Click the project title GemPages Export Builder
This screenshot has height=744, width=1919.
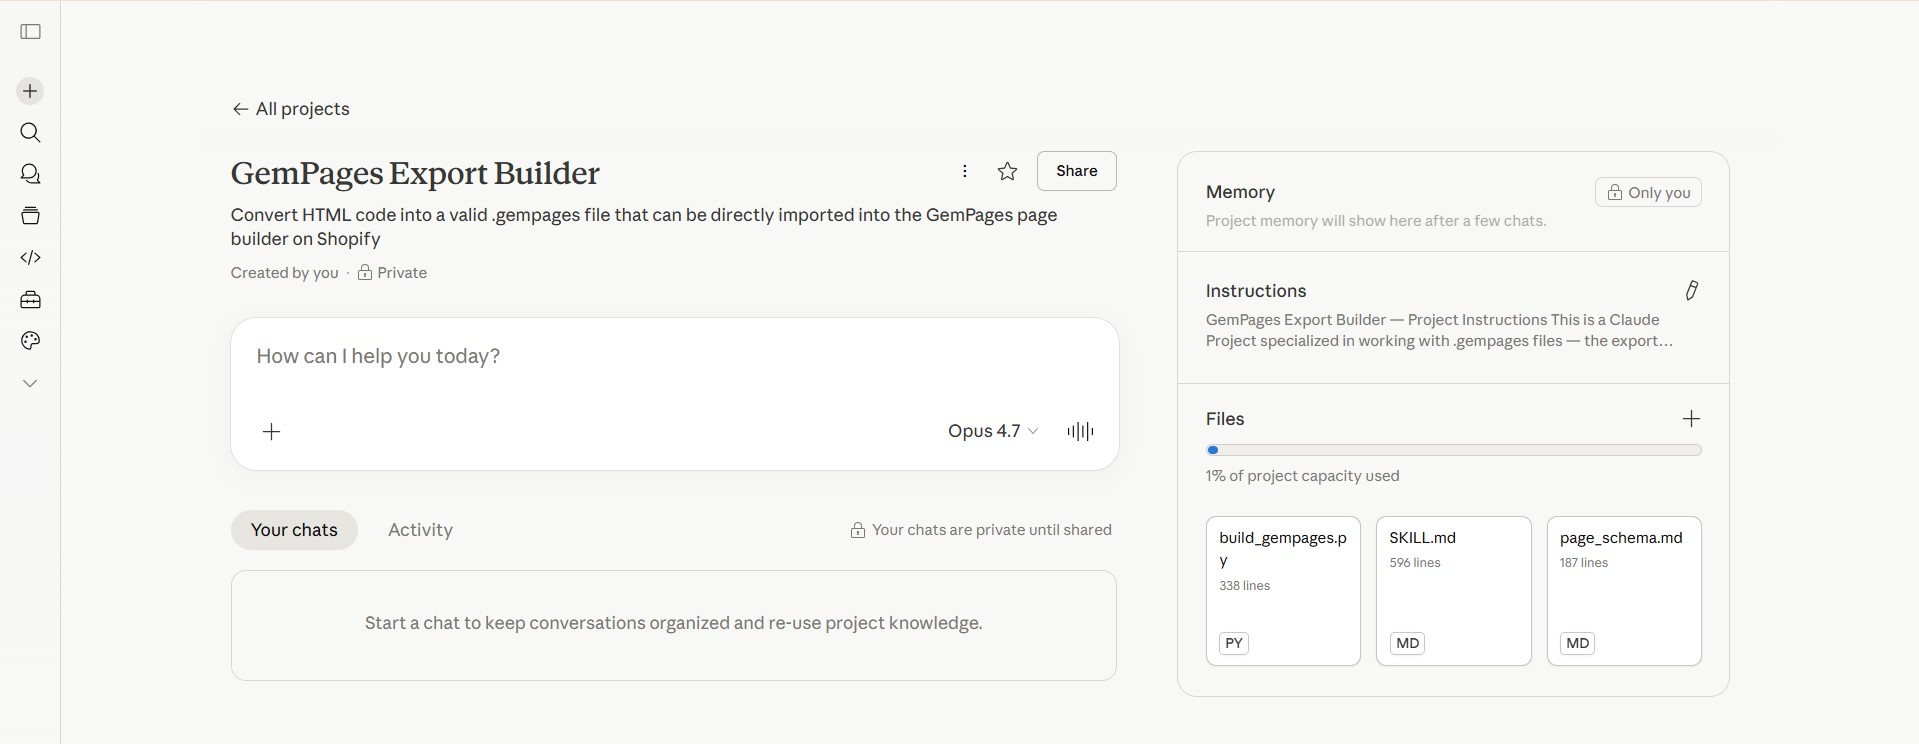pyautogui.click(x=415, y=173)
